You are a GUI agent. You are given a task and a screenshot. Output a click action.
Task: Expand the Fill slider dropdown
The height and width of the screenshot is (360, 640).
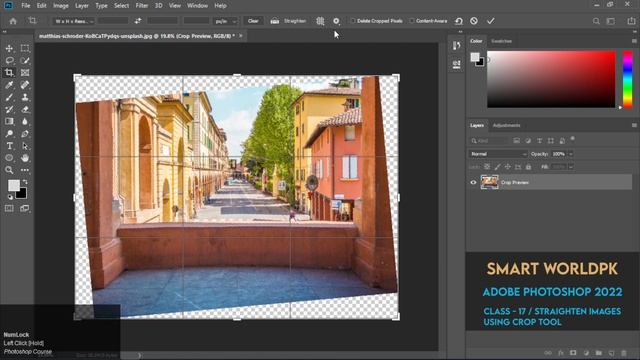click(x=571, y=167)
